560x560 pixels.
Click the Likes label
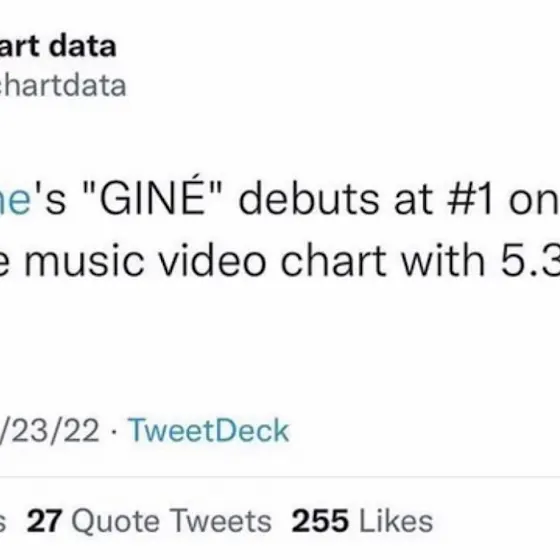click(x=396, y=521)
